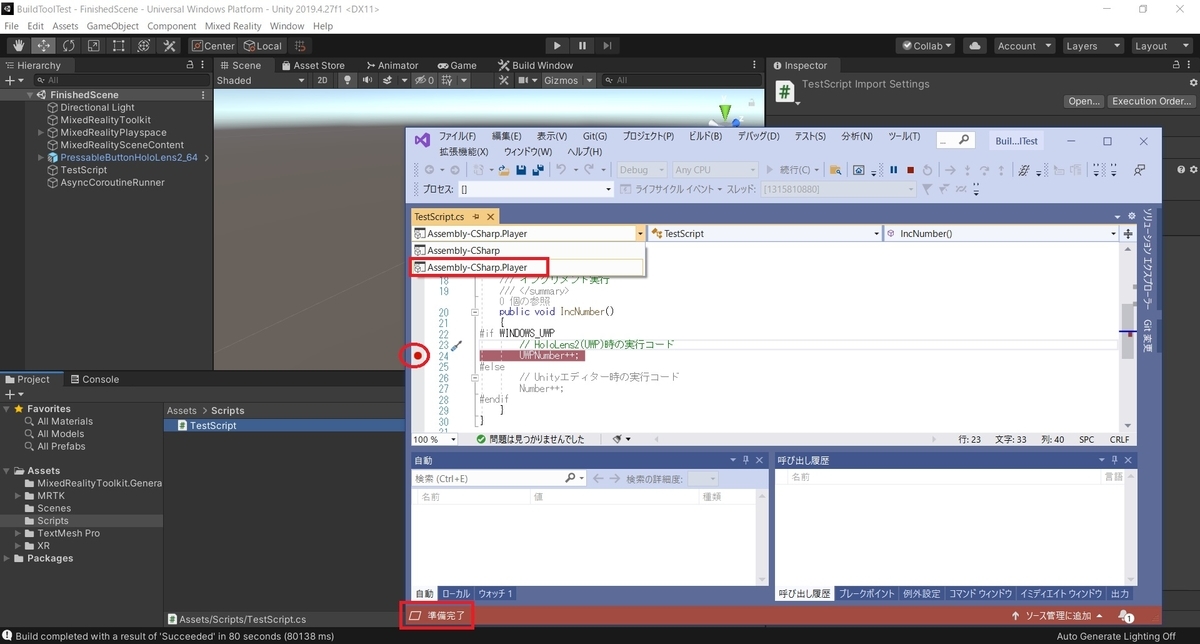The height and width of the screenshot is (644, 1200).
Task: Open the プロセス process combo box
Action: click(x=536, y=189)
